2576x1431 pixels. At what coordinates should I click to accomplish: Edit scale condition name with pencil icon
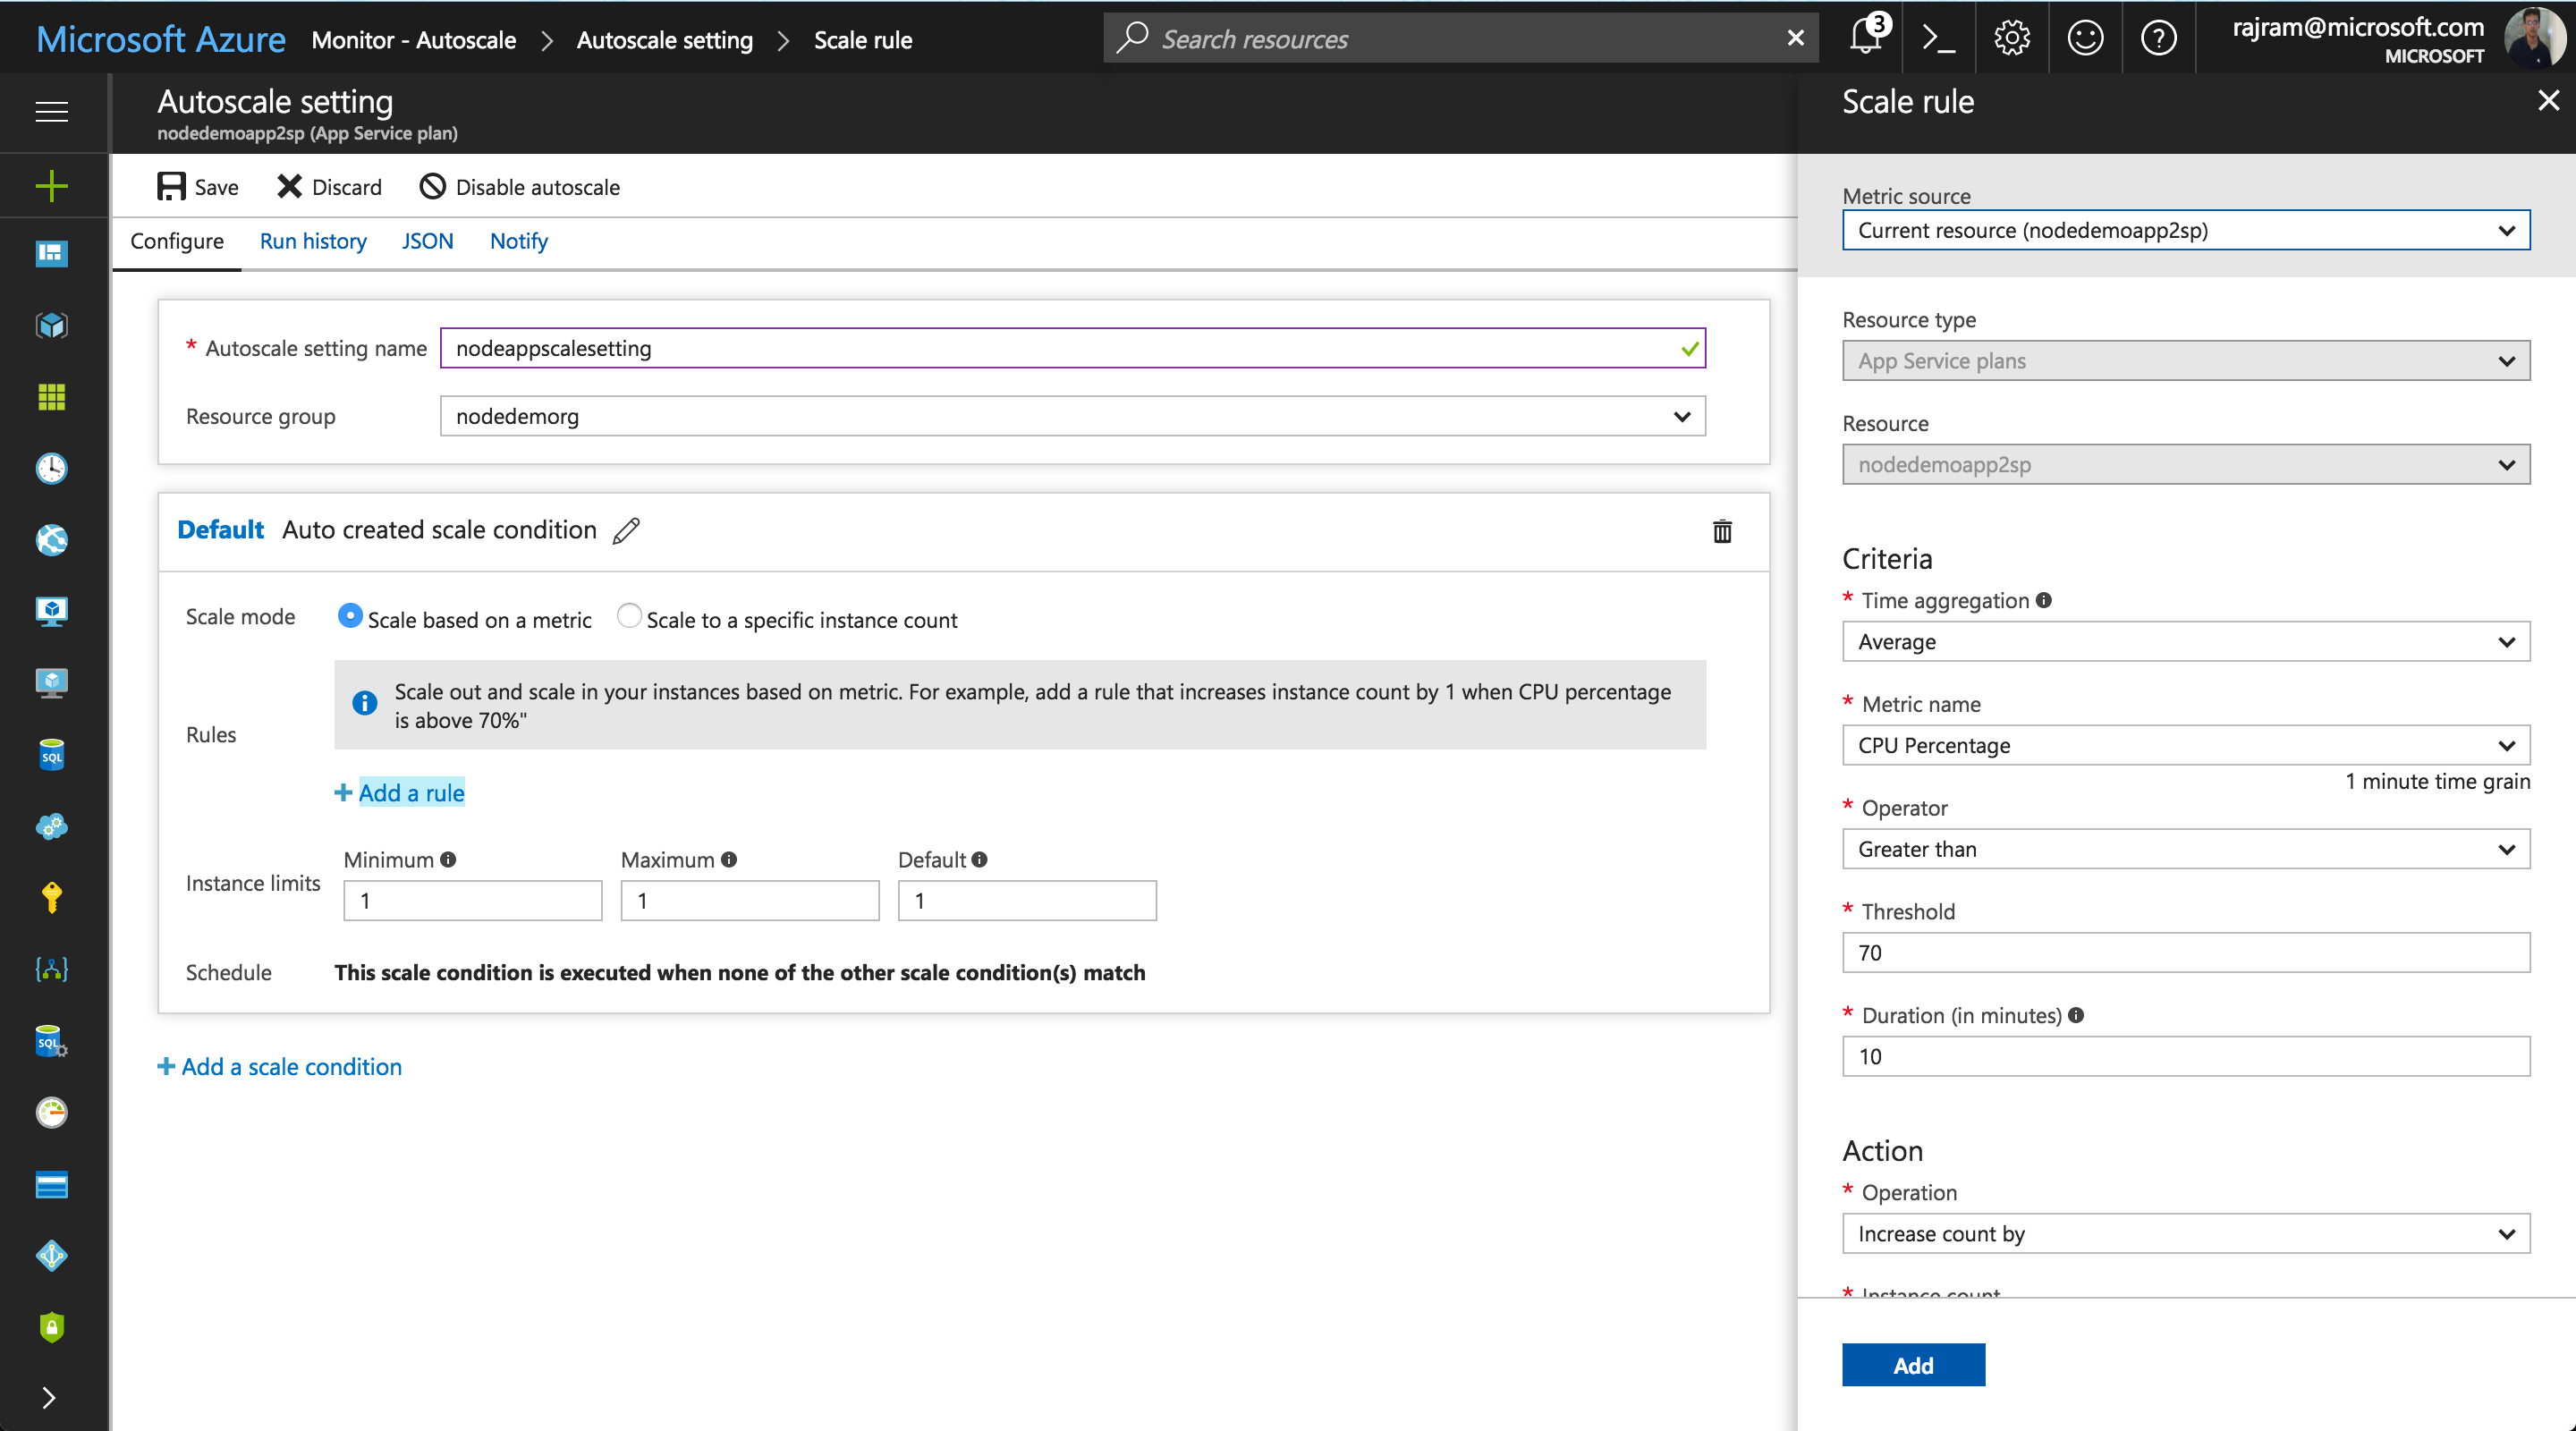pos(627,530)
